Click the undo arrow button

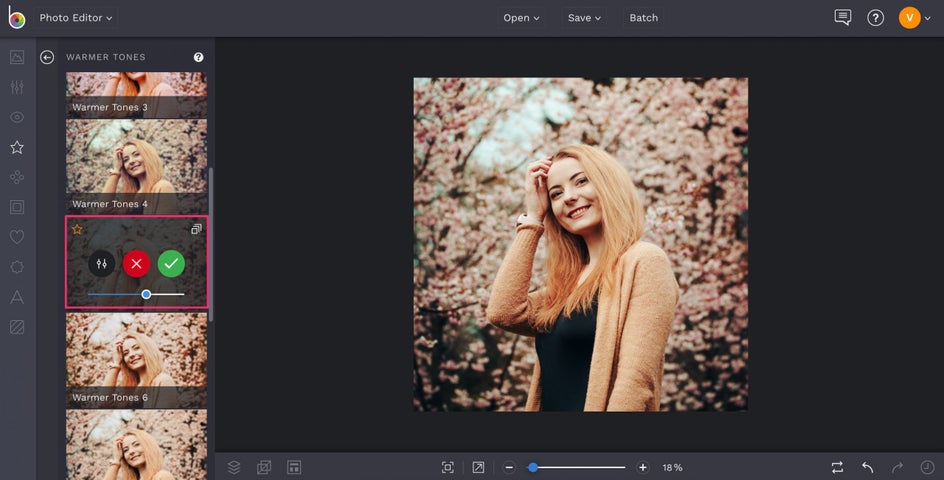click(x=867, y=467)
